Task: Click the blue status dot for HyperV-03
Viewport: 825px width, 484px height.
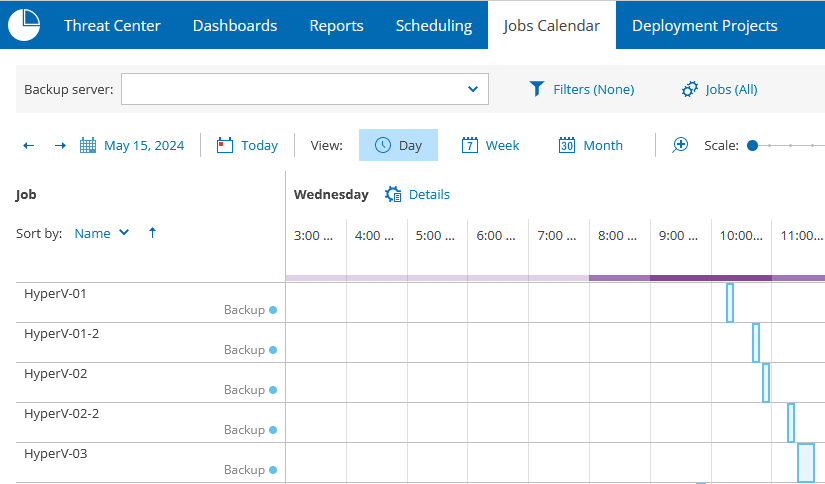Action: [x=273, y=470]
